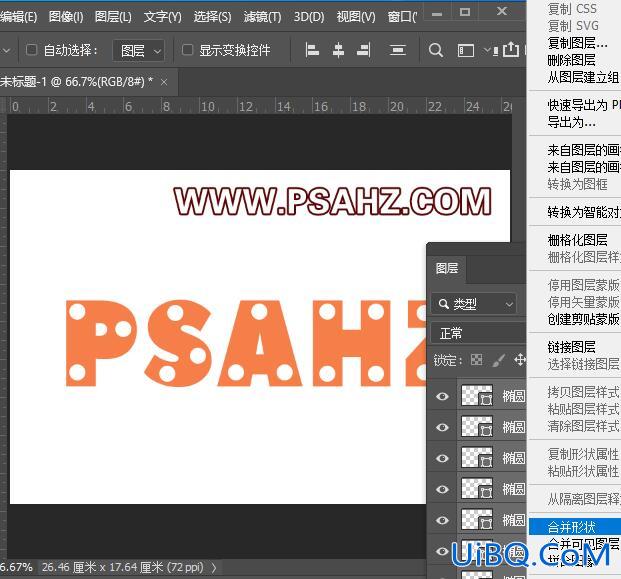Toggle the 自动选择 checkbox
The width and height of the screenshot is (621, 579).
[31, 50]
